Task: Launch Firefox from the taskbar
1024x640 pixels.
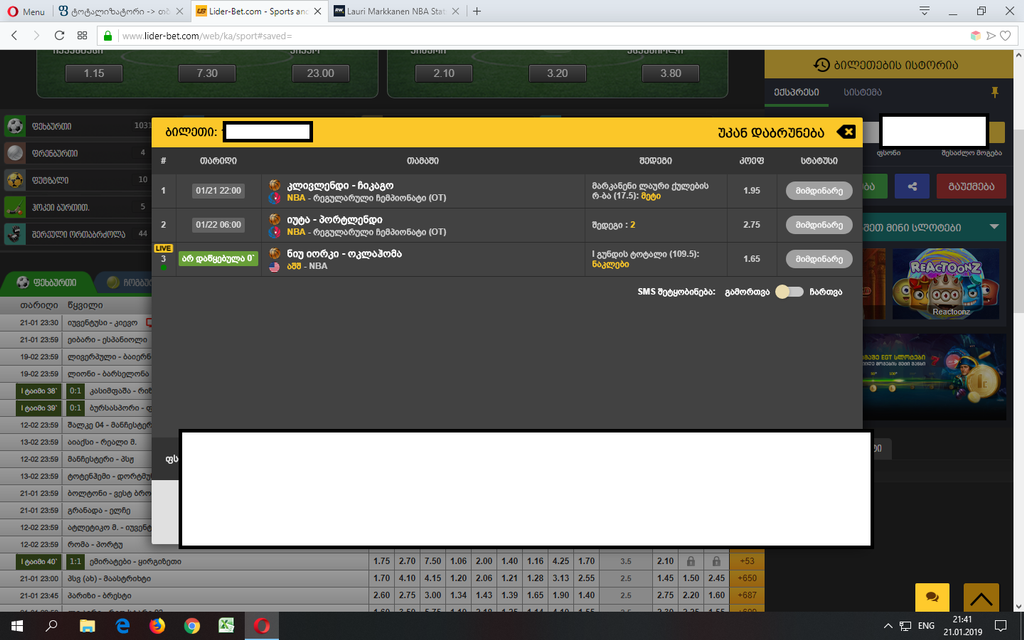Action: click(157, 626)
